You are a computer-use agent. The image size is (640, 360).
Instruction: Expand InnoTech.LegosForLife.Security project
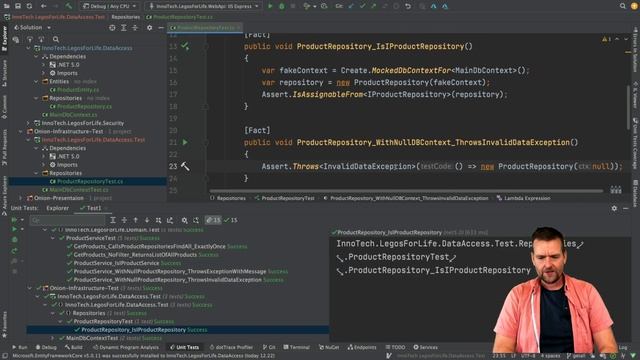(x=28, y=123)
